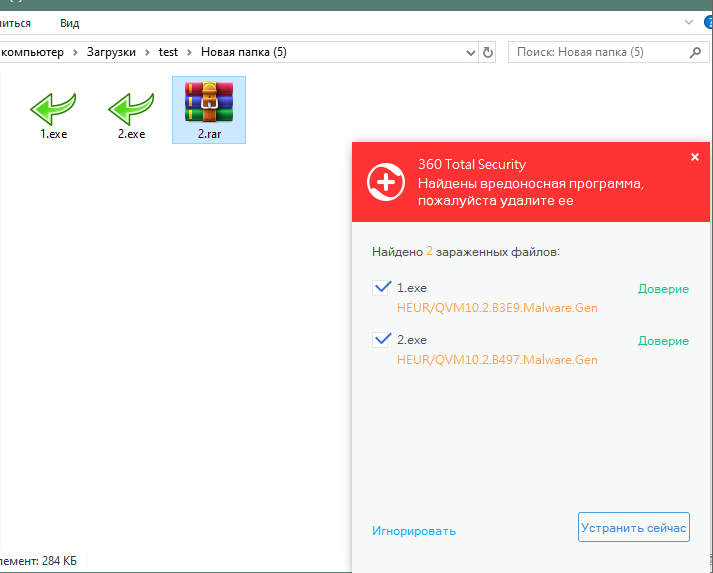The height and width of the screenshot is (573, 713).
Task: Close the 360 Total Security alert
Action: click(695, 157)
